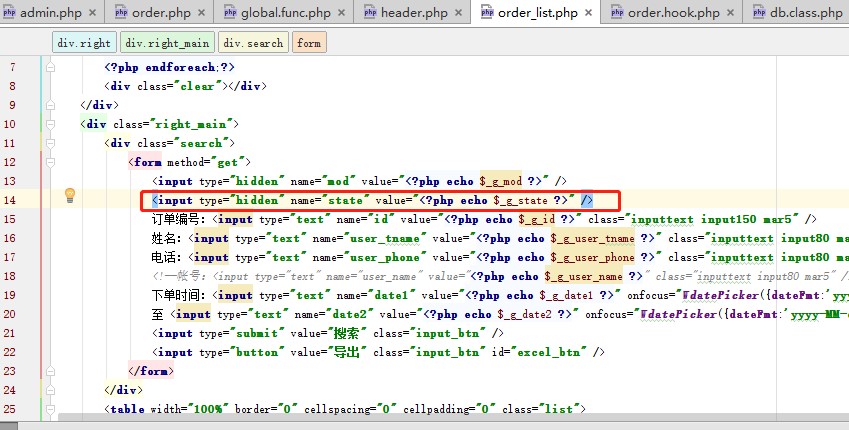The height and width of the screenshot is (430, 849).
Task: Click the $_g_date2 variable on line 20
Action: 524,314
